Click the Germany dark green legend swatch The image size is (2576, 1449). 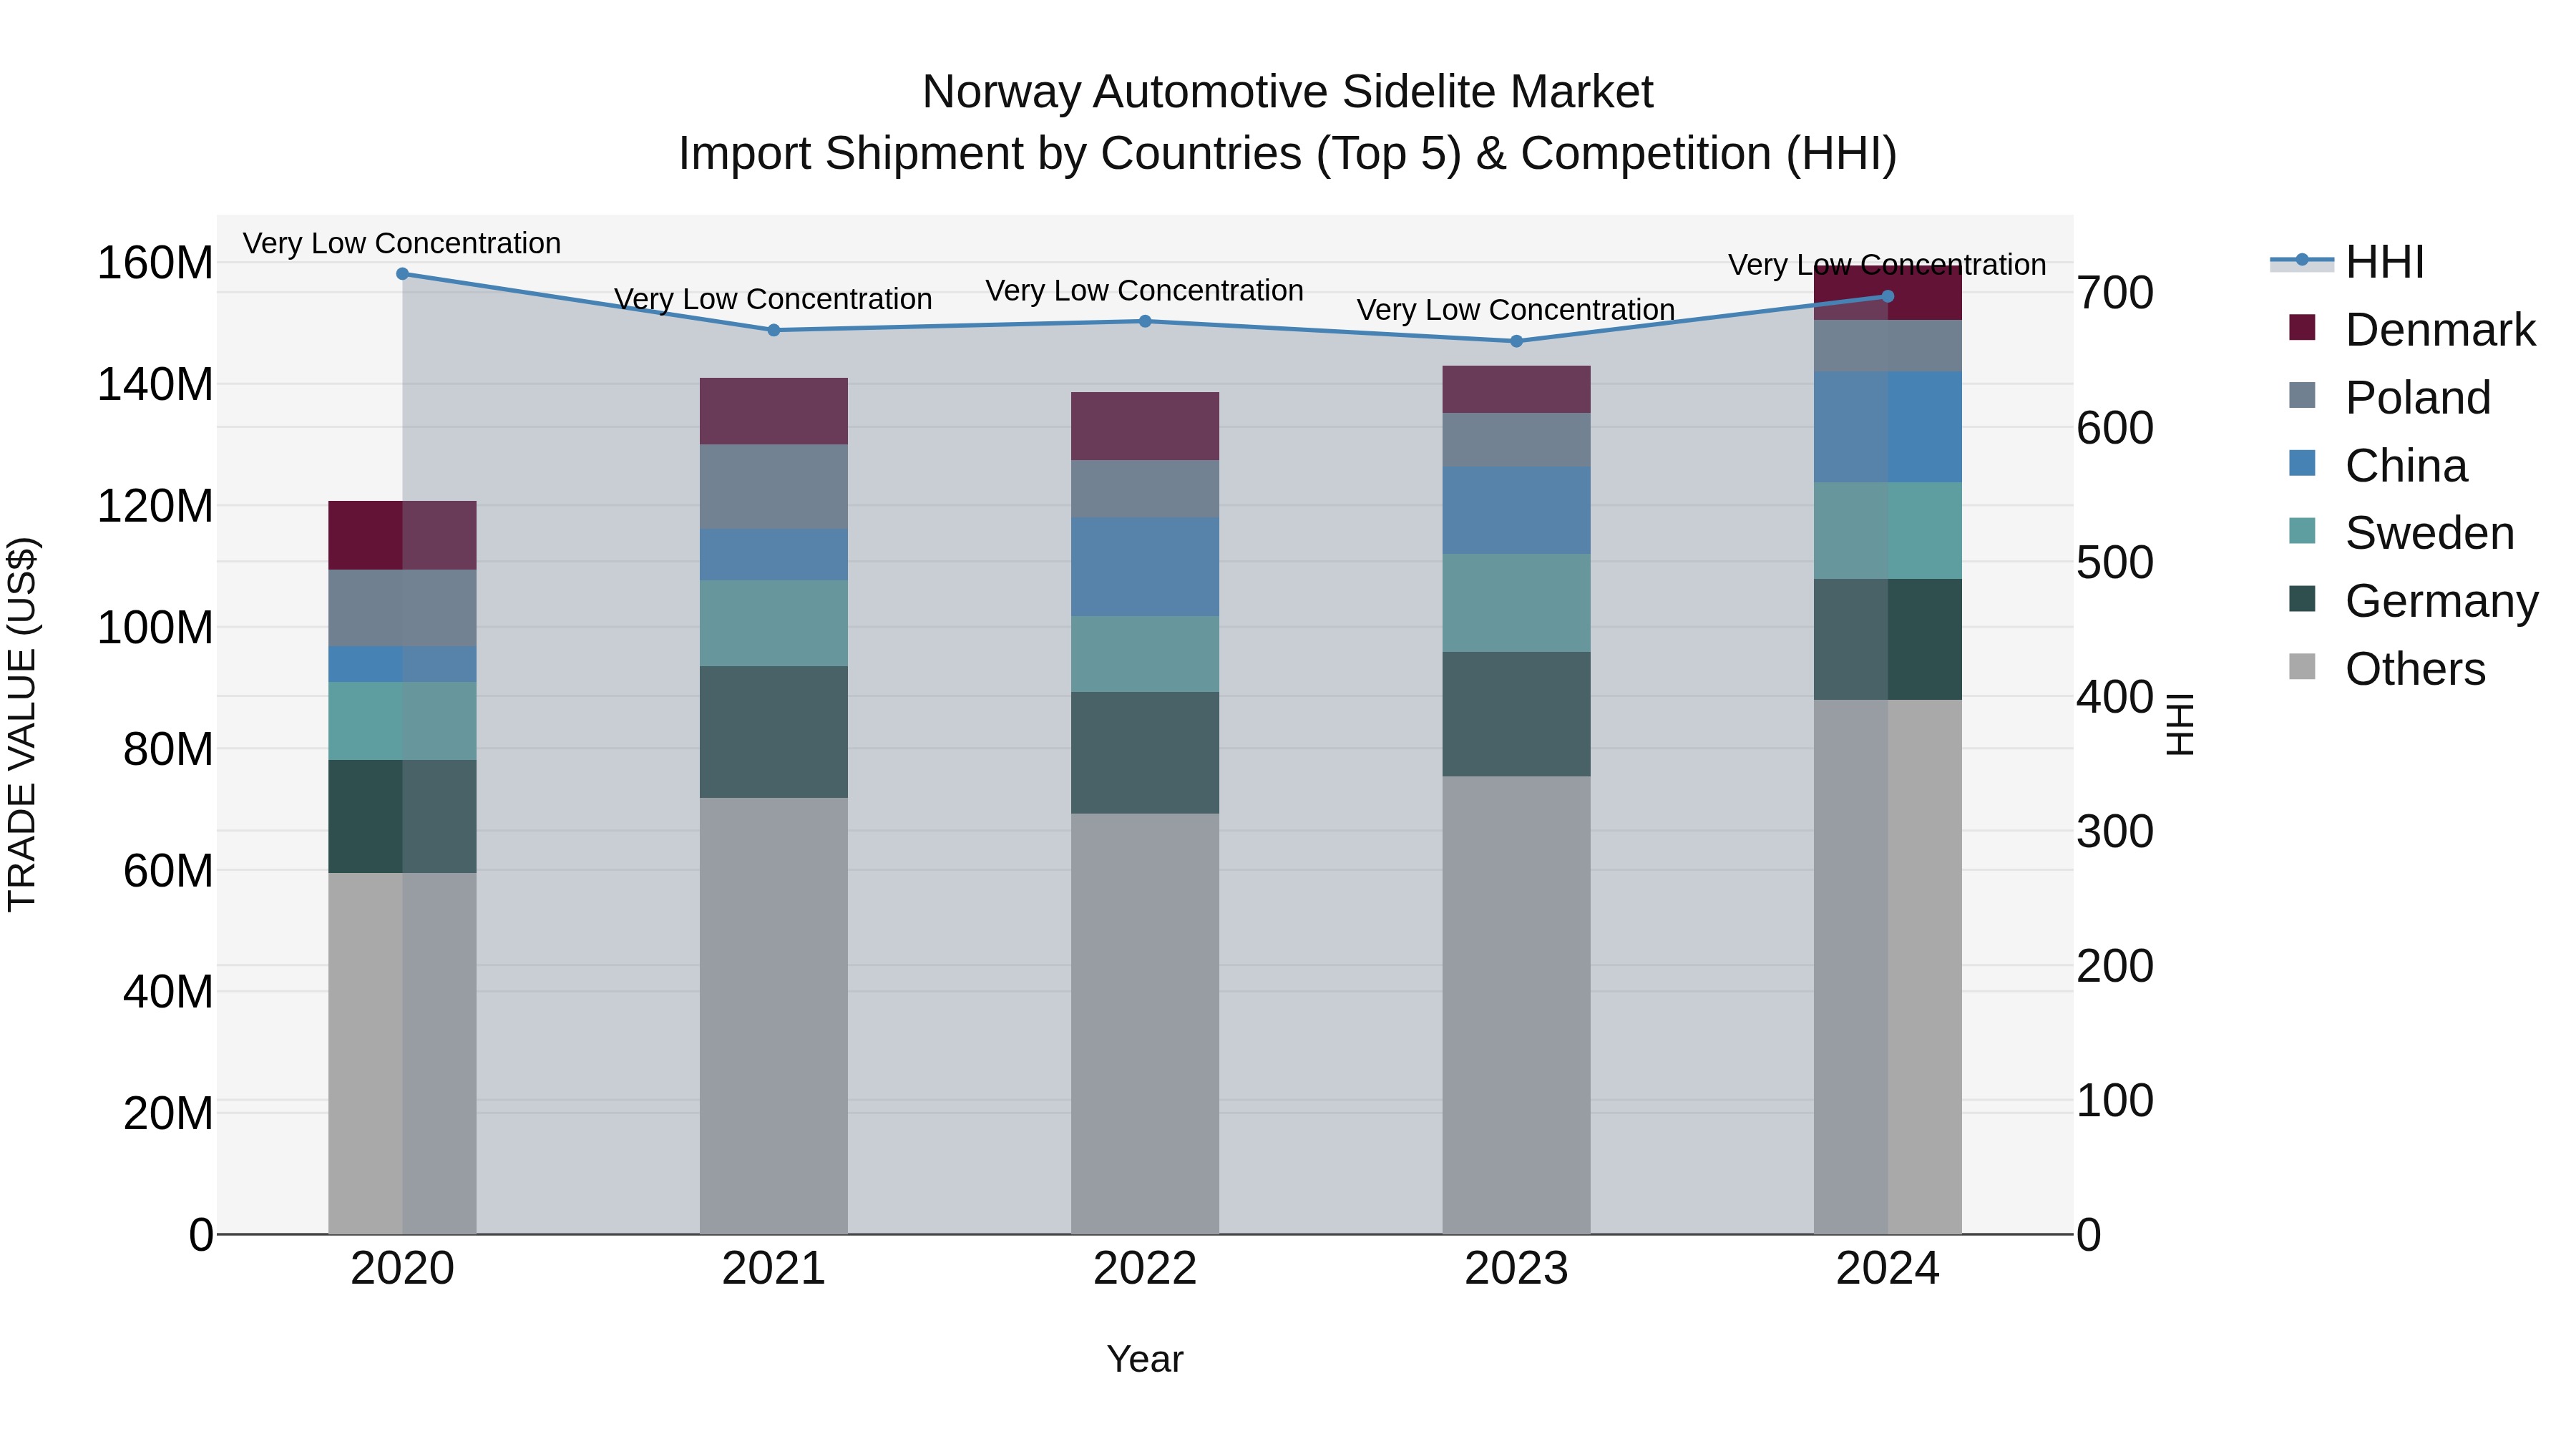click(2302, 598)
